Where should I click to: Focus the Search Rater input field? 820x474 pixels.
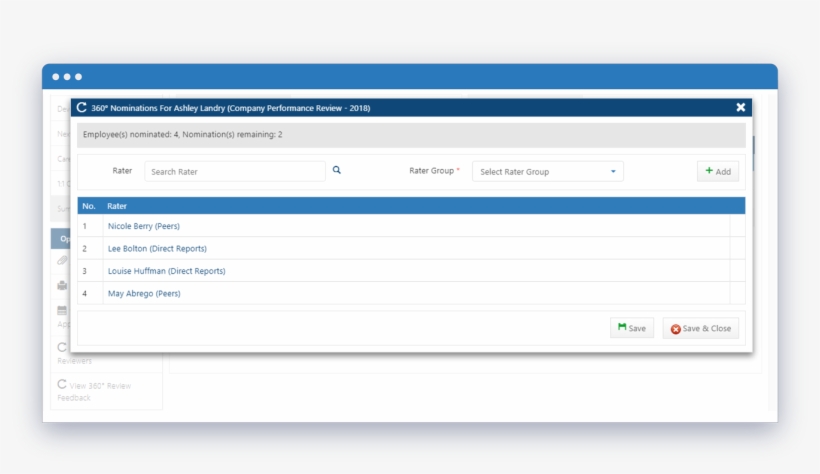click(x=235, y=172)
